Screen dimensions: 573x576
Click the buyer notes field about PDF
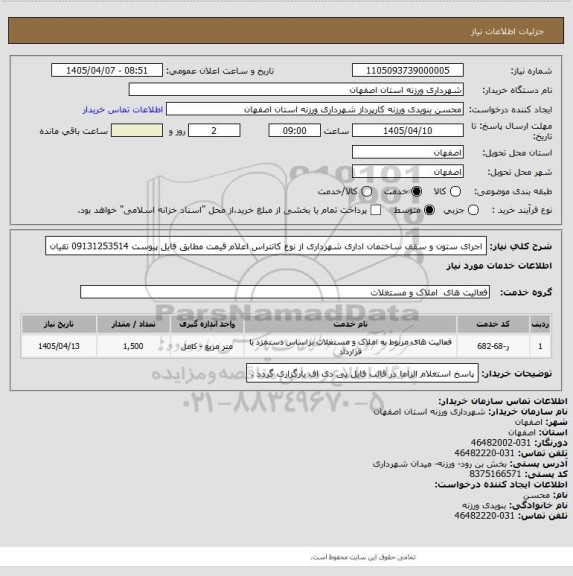[x=362, y=373]
